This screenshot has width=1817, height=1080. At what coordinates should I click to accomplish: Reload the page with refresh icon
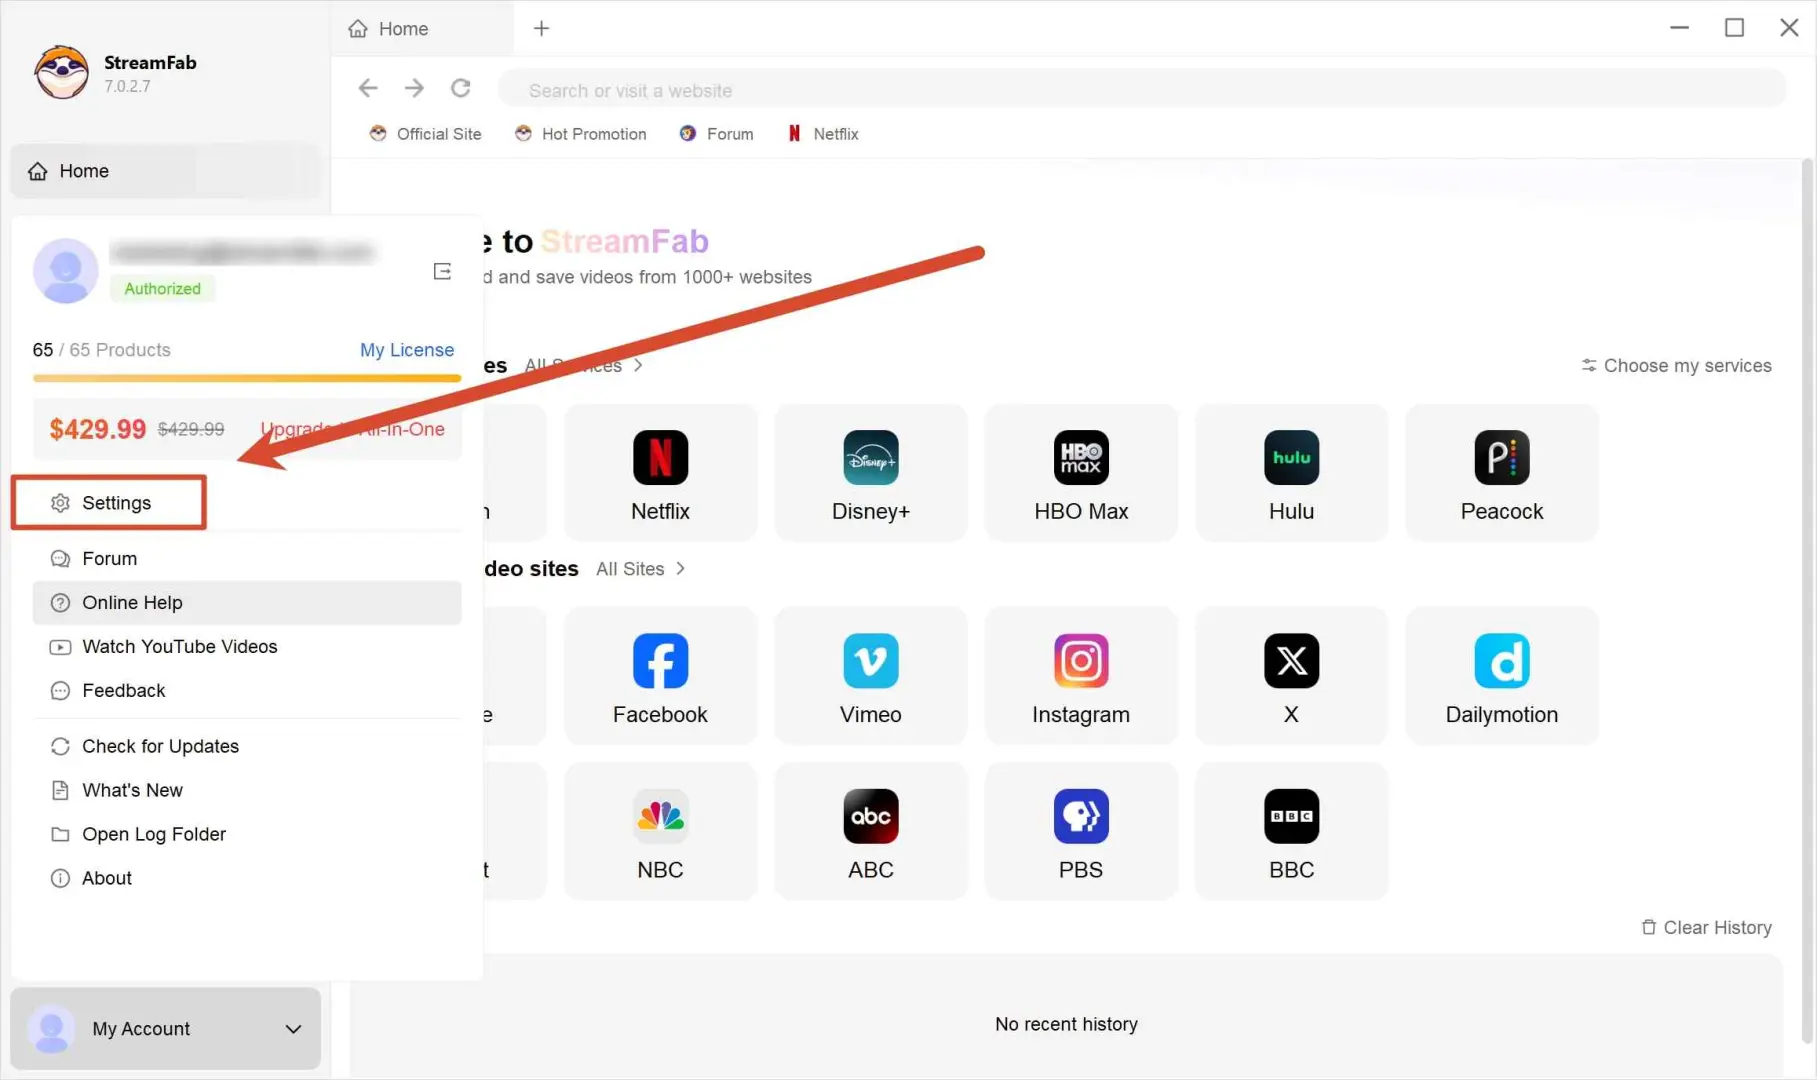(x=460, y=88)
